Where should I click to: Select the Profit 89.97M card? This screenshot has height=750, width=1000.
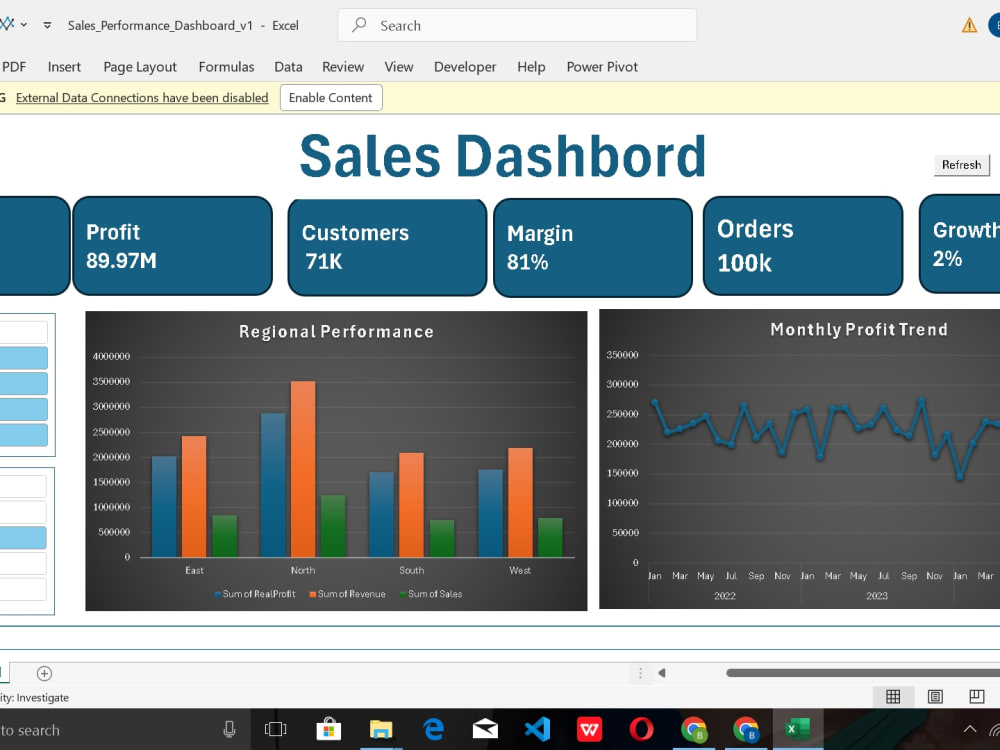173,246
